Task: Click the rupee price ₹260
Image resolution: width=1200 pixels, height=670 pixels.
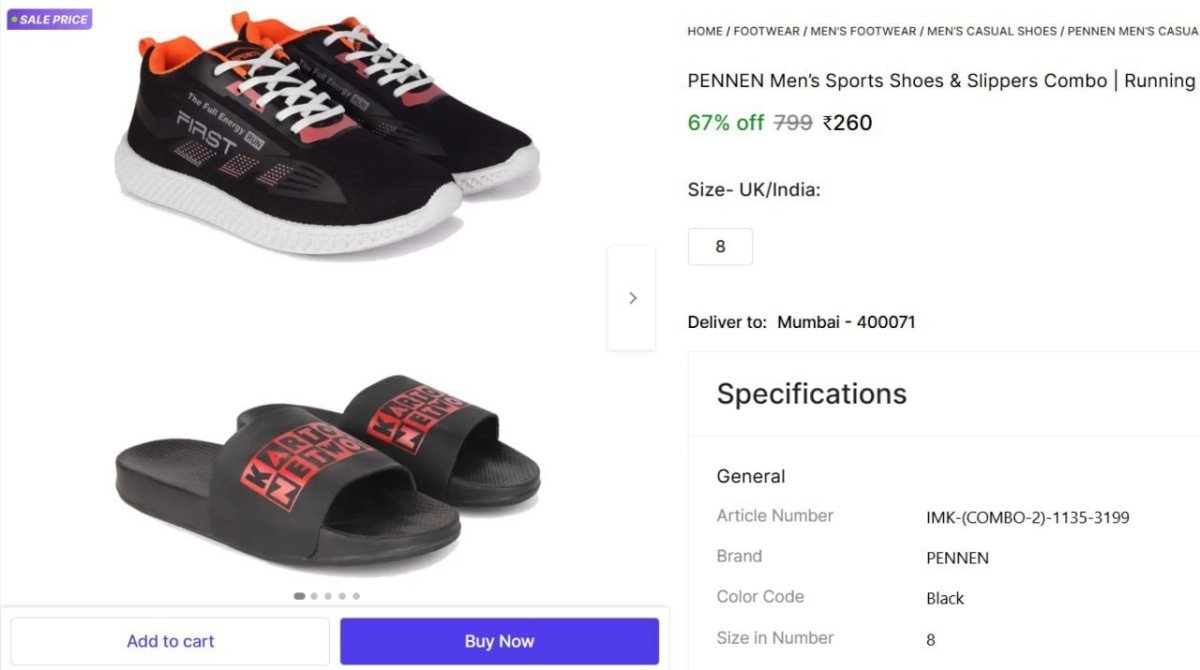Action: (849, 122)
